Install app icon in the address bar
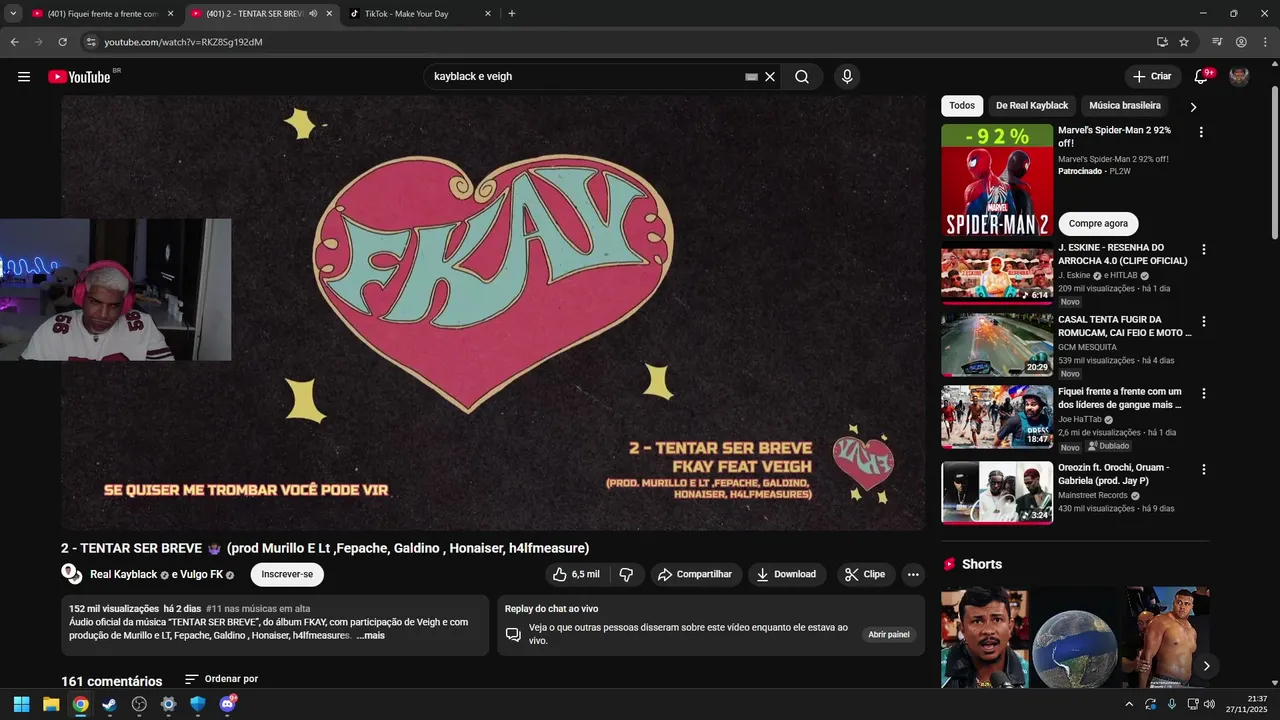 coord(1162,42)
